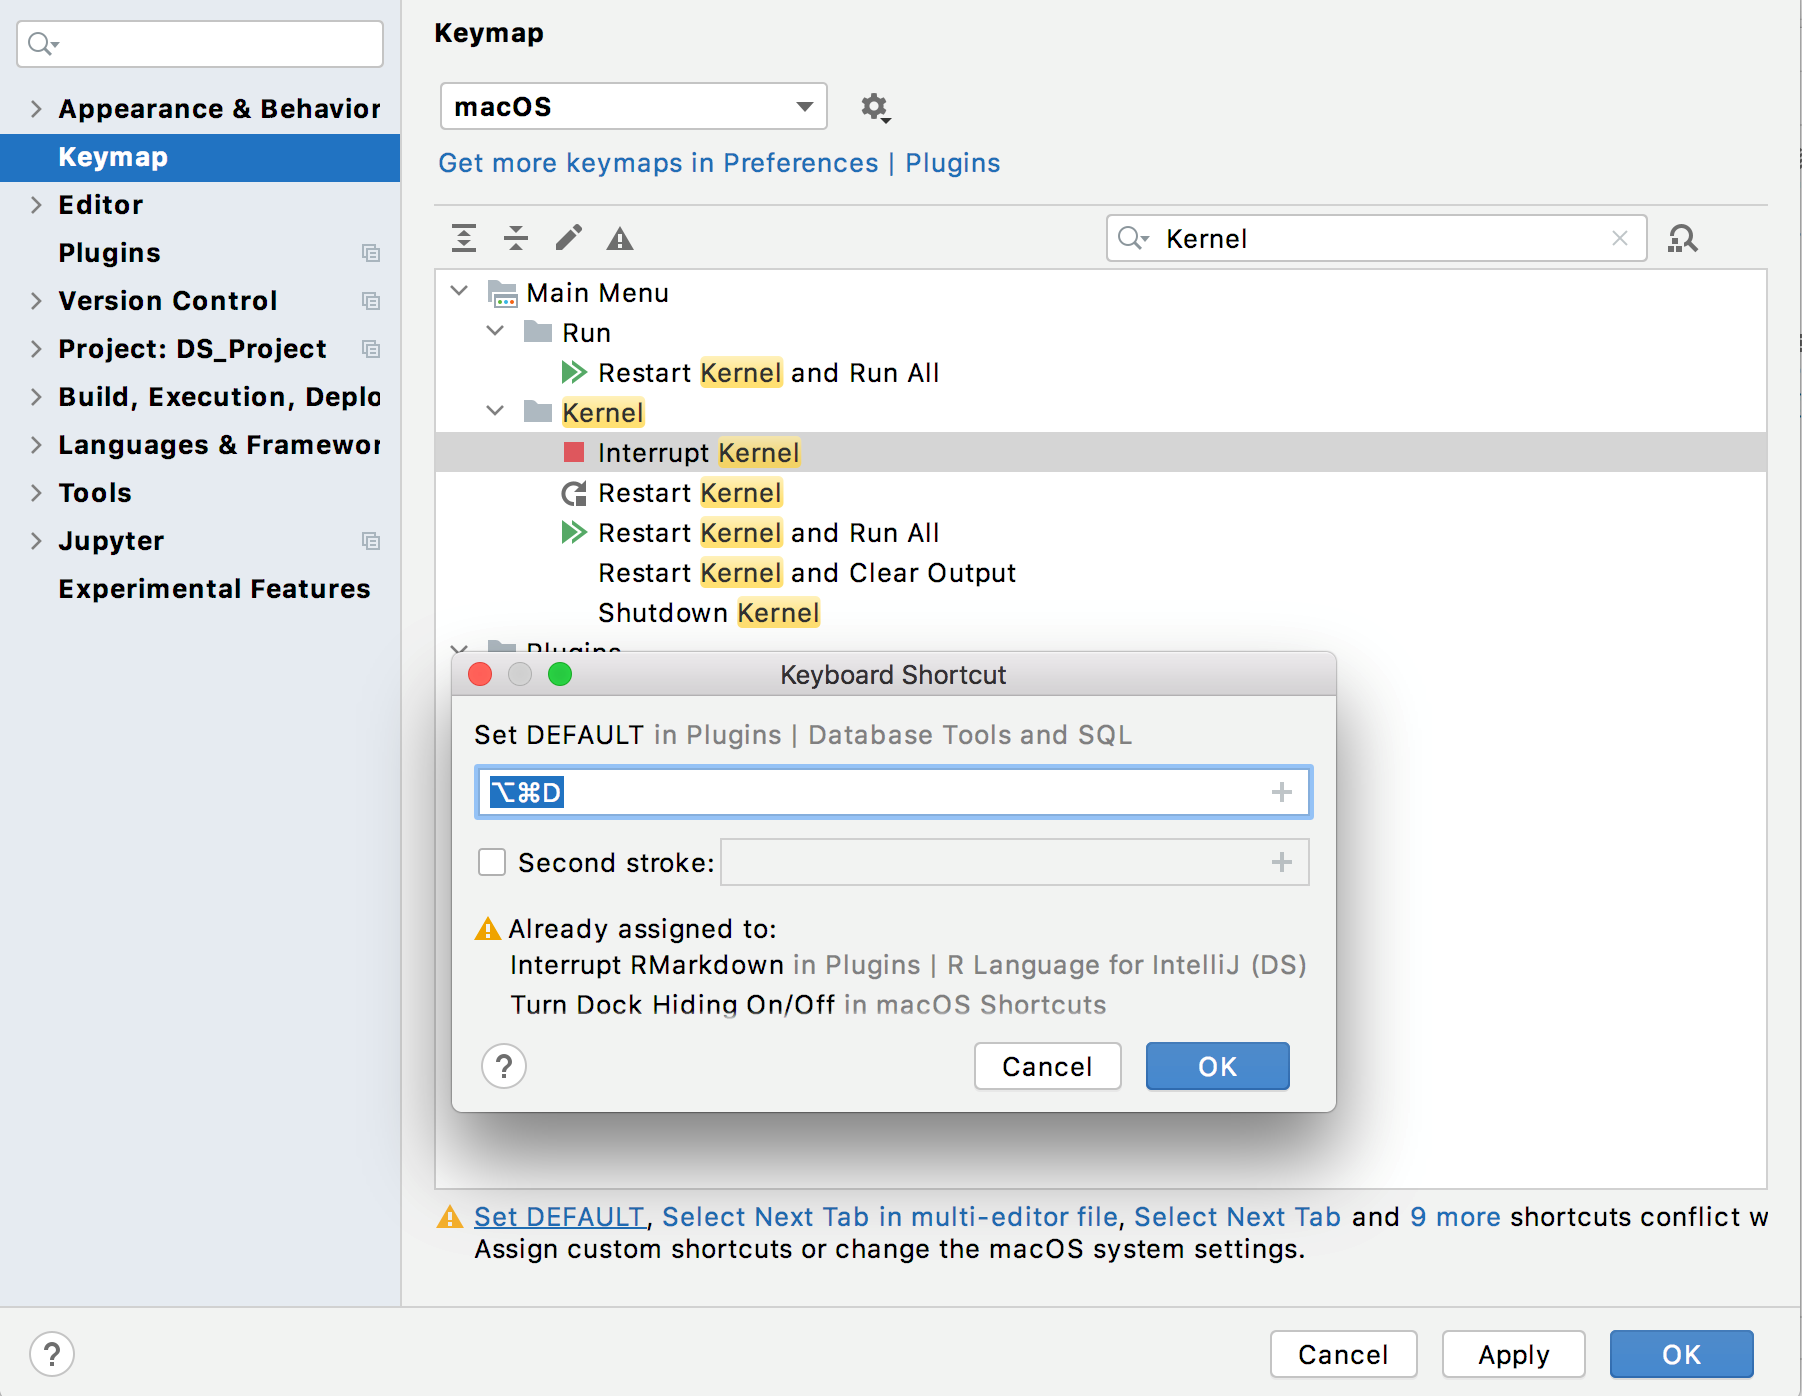Open the macOS keymap dropdown

633,107
